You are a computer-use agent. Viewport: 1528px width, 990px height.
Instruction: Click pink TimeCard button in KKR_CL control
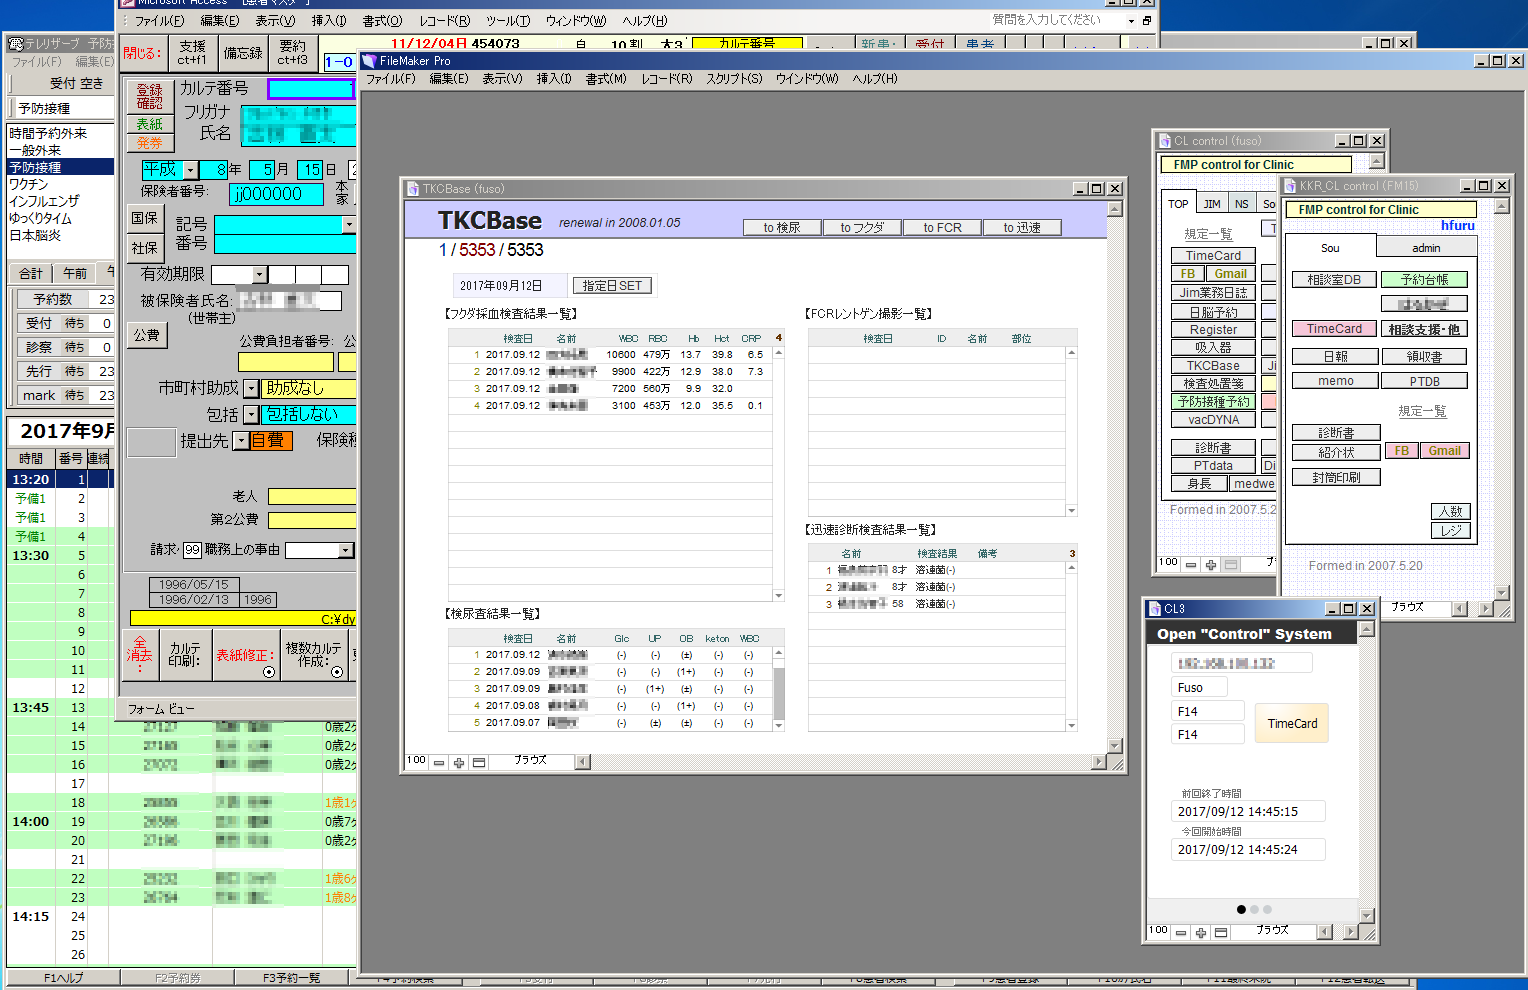tap(1334, 329)
